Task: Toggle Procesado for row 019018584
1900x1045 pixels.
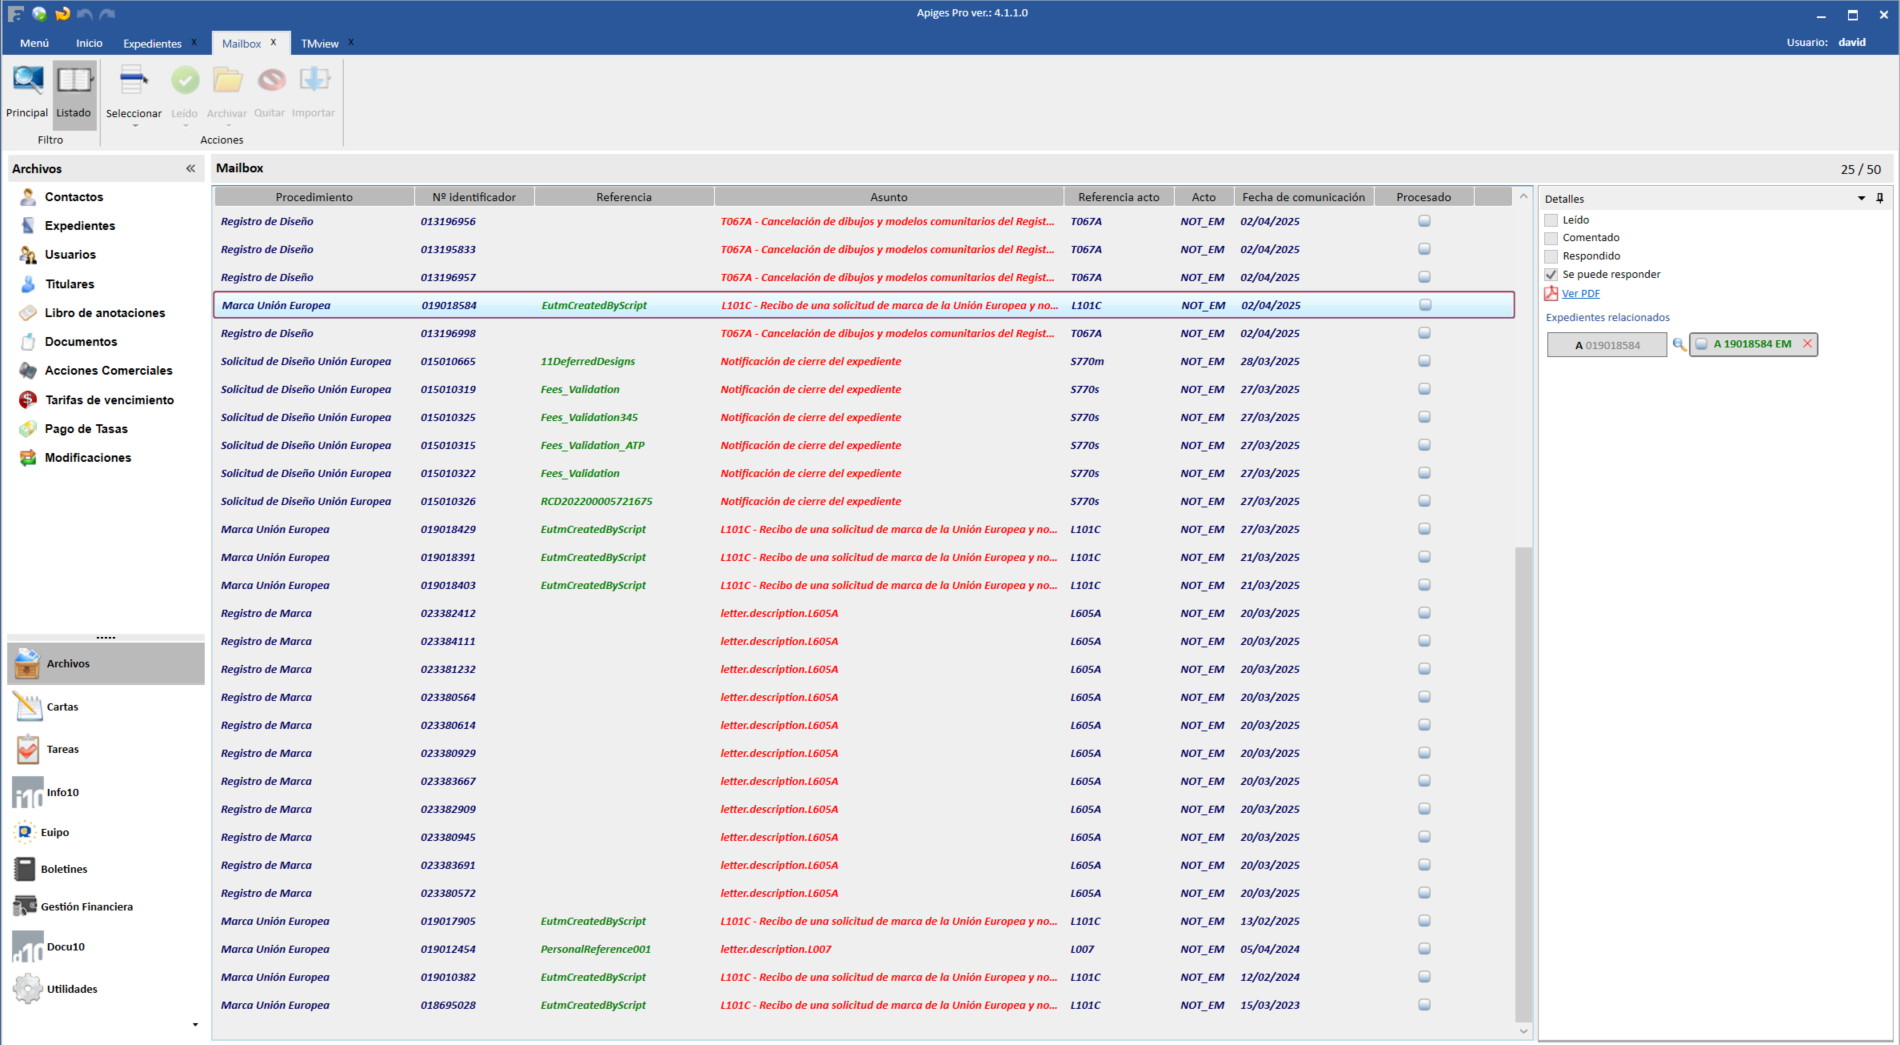Action: [x=1425, y=305]
